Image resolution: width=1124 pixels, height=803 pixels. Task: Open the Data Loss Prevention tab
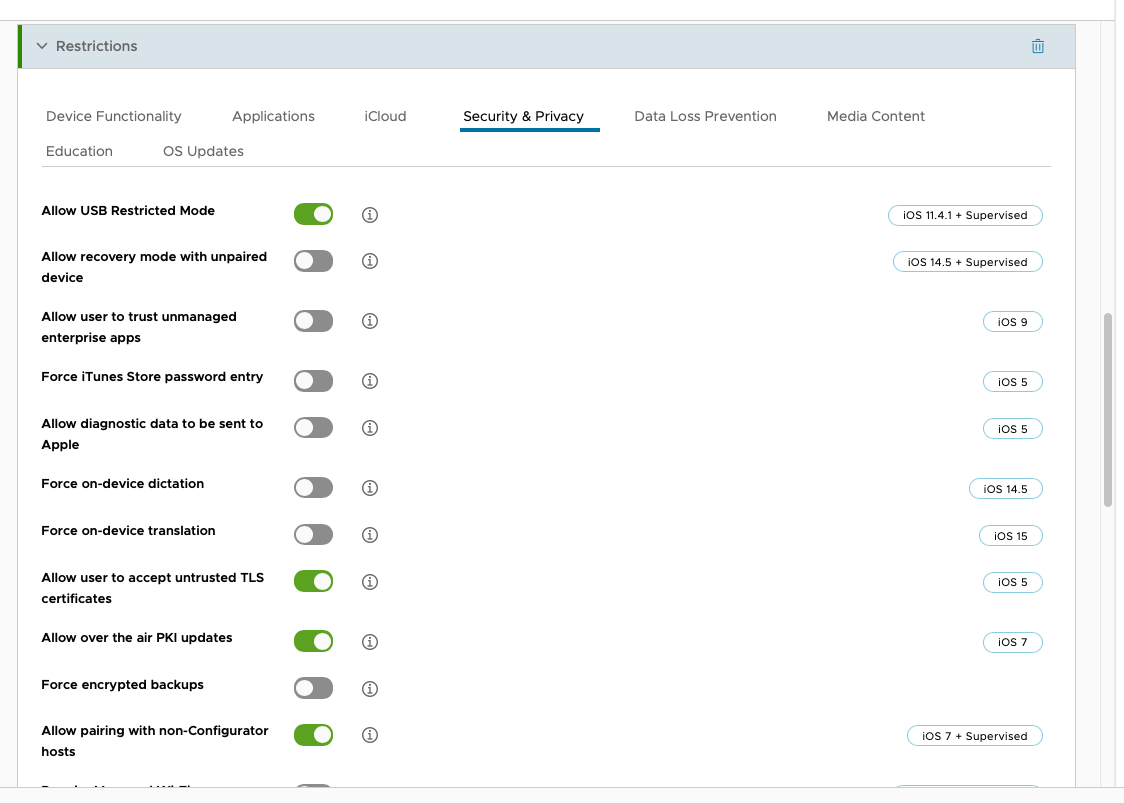(x=705, y=116)
